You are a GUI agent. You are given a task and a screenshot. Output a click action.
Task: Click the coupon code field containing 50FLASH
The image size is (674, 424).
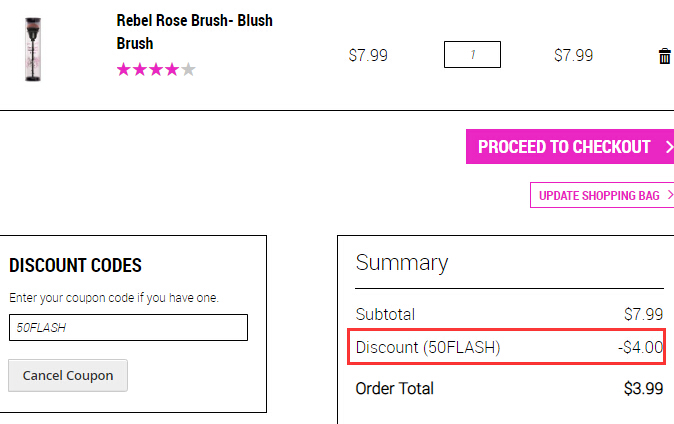(x=129, y=328)
